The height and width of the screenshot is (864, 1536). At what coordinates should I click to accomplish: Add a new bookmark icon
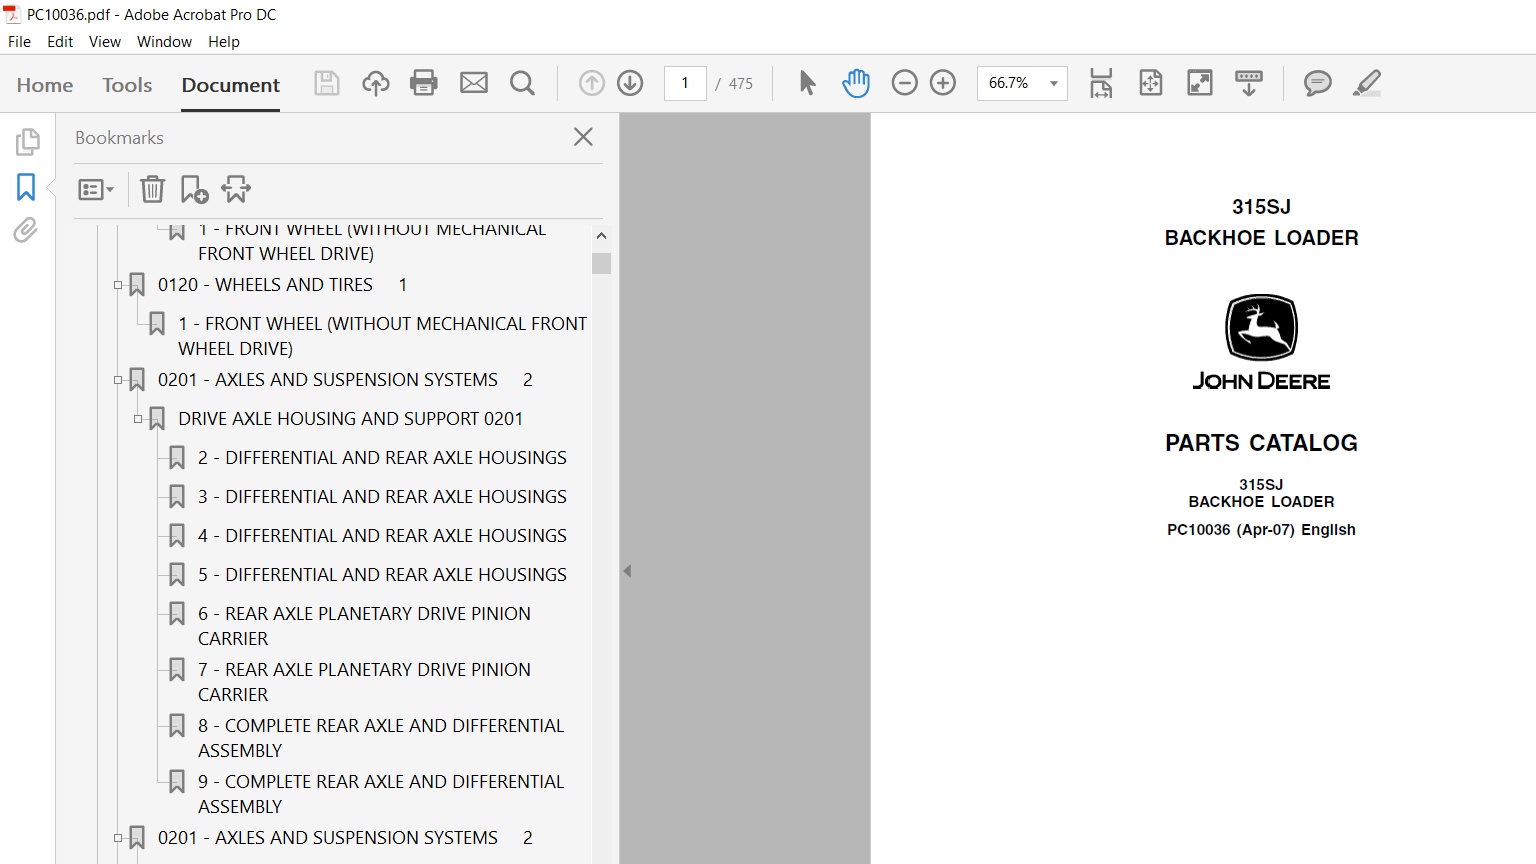pos(194,189)
